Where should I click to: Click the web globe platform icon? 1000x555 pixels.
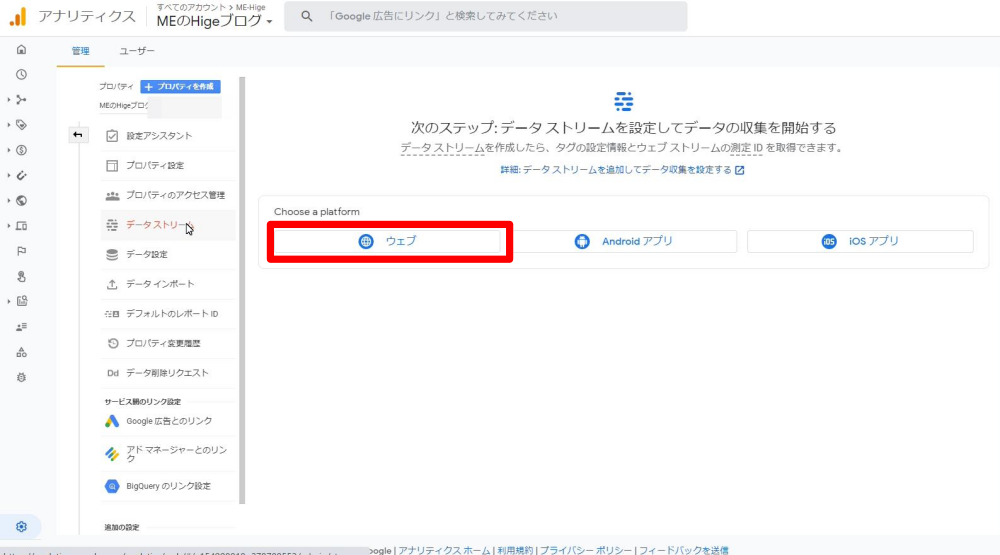coord(365,241)
